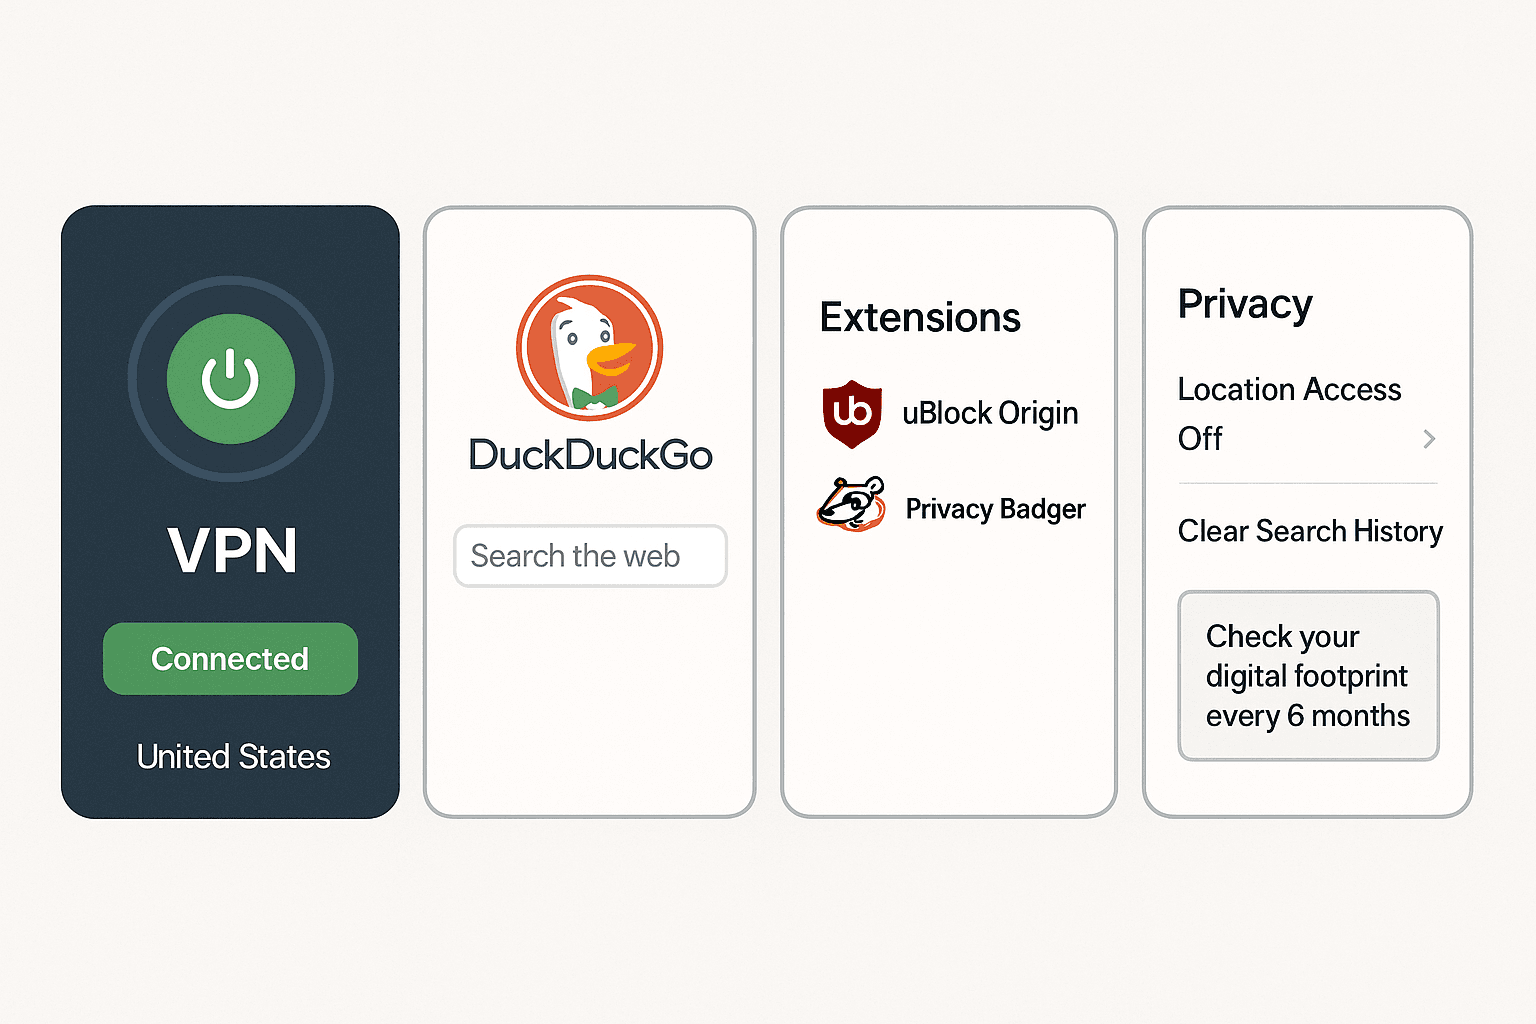Toggle the Location Access Off value
This screenshot has width=1536, height=1024.
1200,439
